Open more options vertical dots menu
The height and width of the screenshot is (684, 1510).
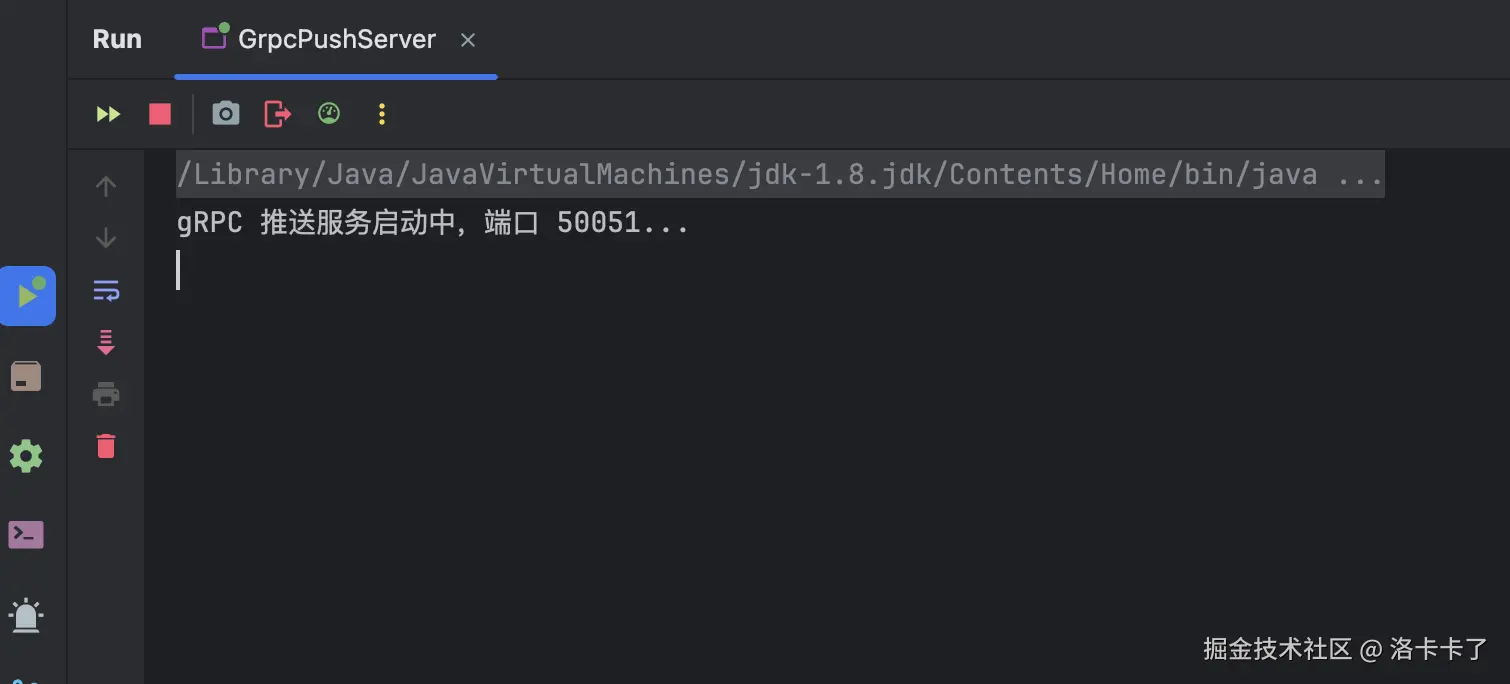pyautogui.click(x=381, y=114)
